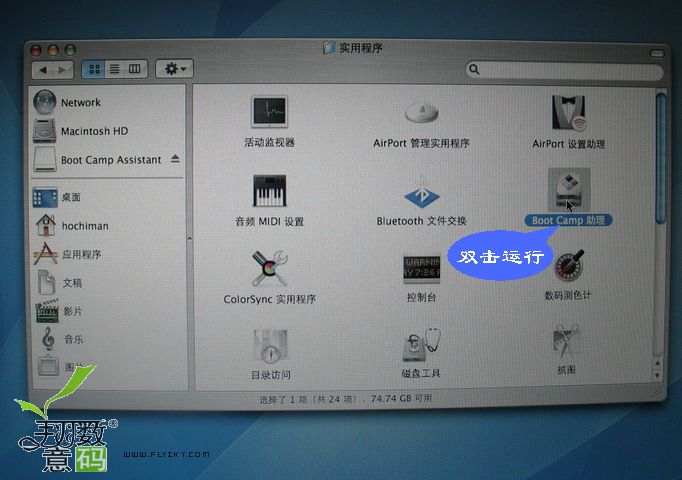This screenshot has width=682, height=480.
Task: Select the Bluetooth 文件交换 icon
Action: (421, 192)
